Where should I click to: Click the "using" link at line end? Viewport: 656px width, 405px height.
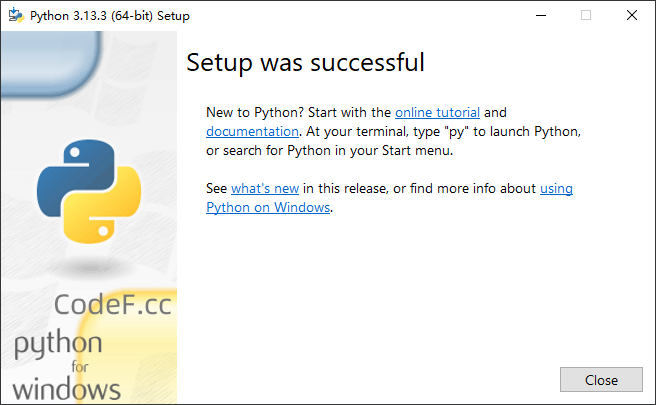pos(556,189)
